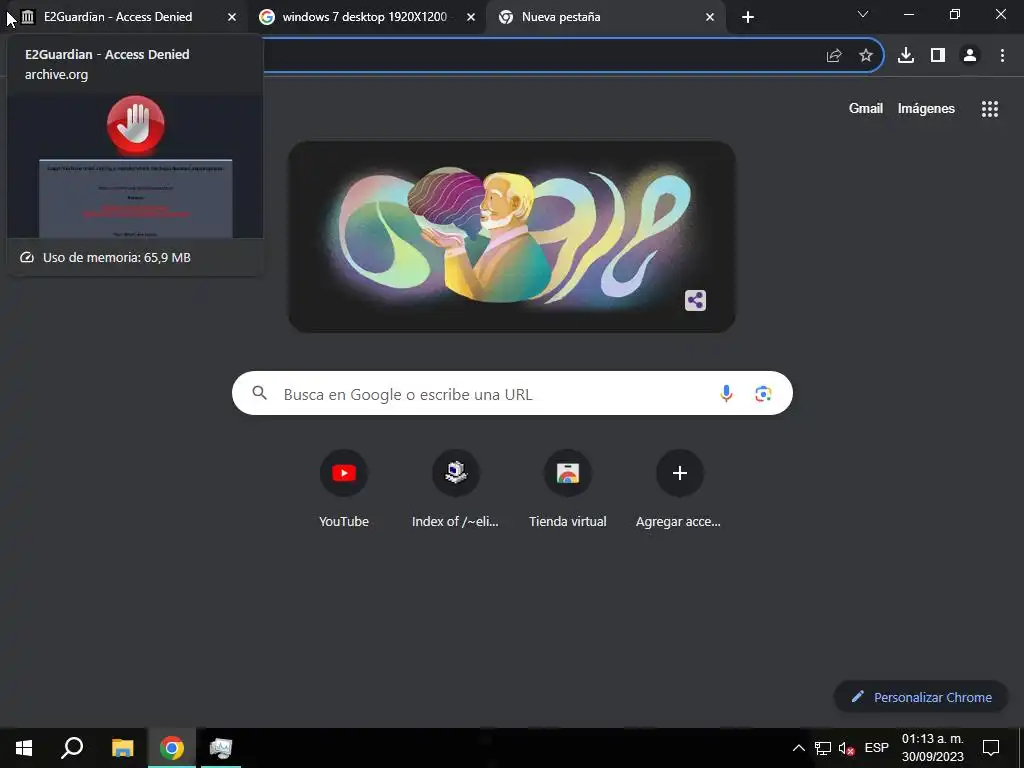The width and height of the screenshot is (1024, 768).
Task: Click the share this page icon in address bar
Action: pos(834,56)
